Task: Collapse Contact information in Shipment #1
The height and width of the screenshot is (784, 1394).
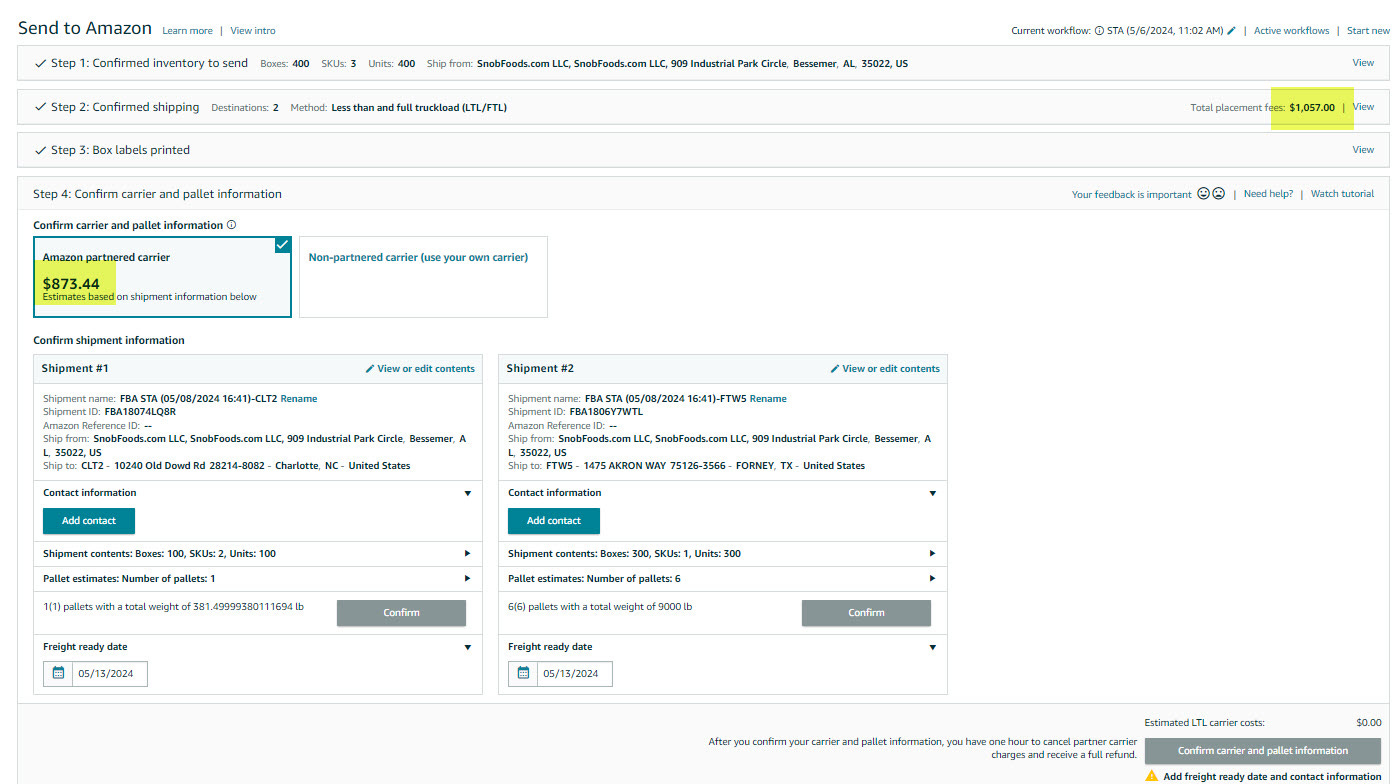Action: pos(467,493)
